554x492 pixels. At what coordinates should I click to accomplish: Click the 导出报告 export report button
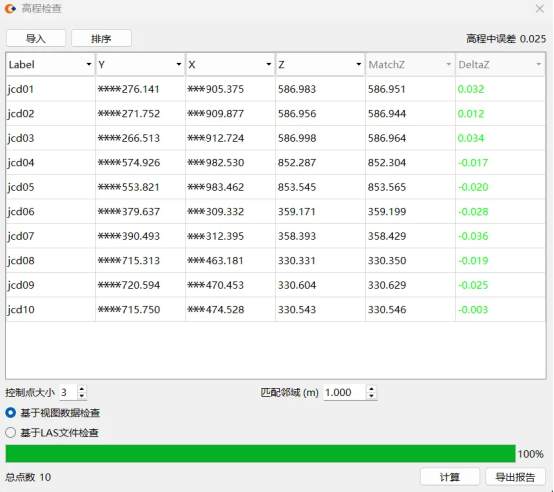point(515,477)
